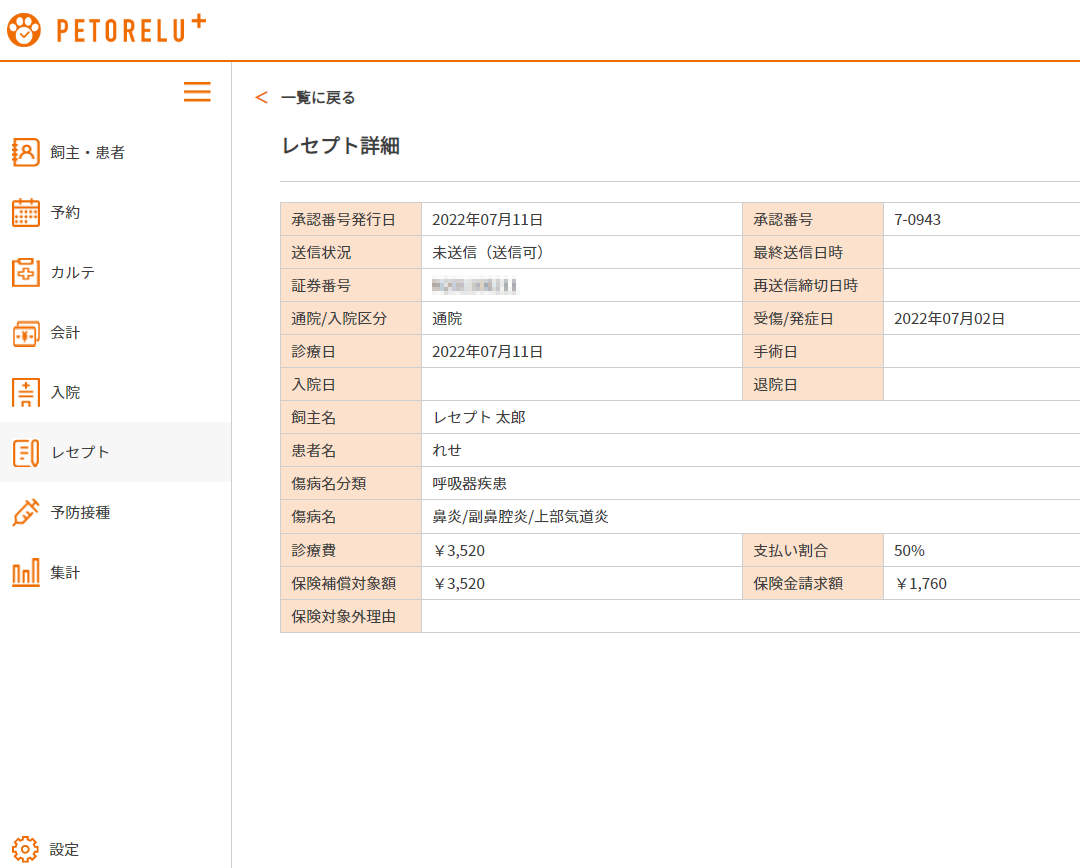Open the レセプト document icon
This screenshot has height=868, width=1080.
pos(25,453)
